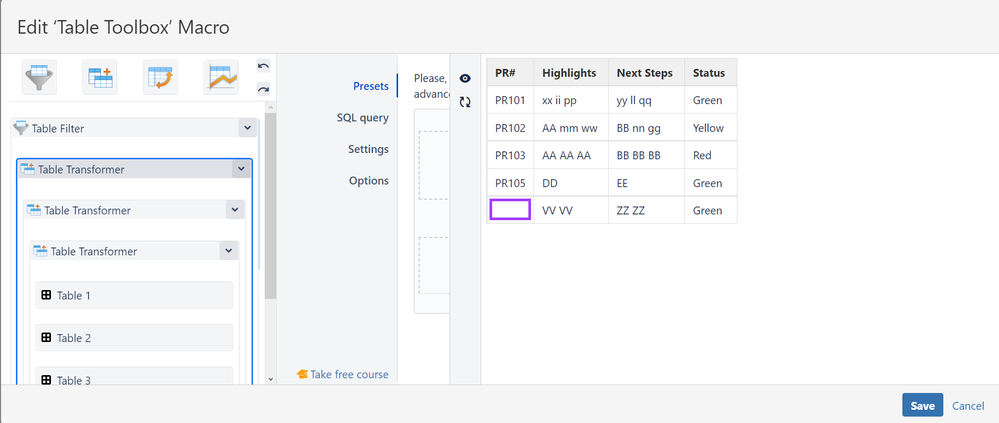Image resolution: width=999 pixels, height=423 pixels.
Task: Click the PR# column header
Action: [x=510, y=73]
